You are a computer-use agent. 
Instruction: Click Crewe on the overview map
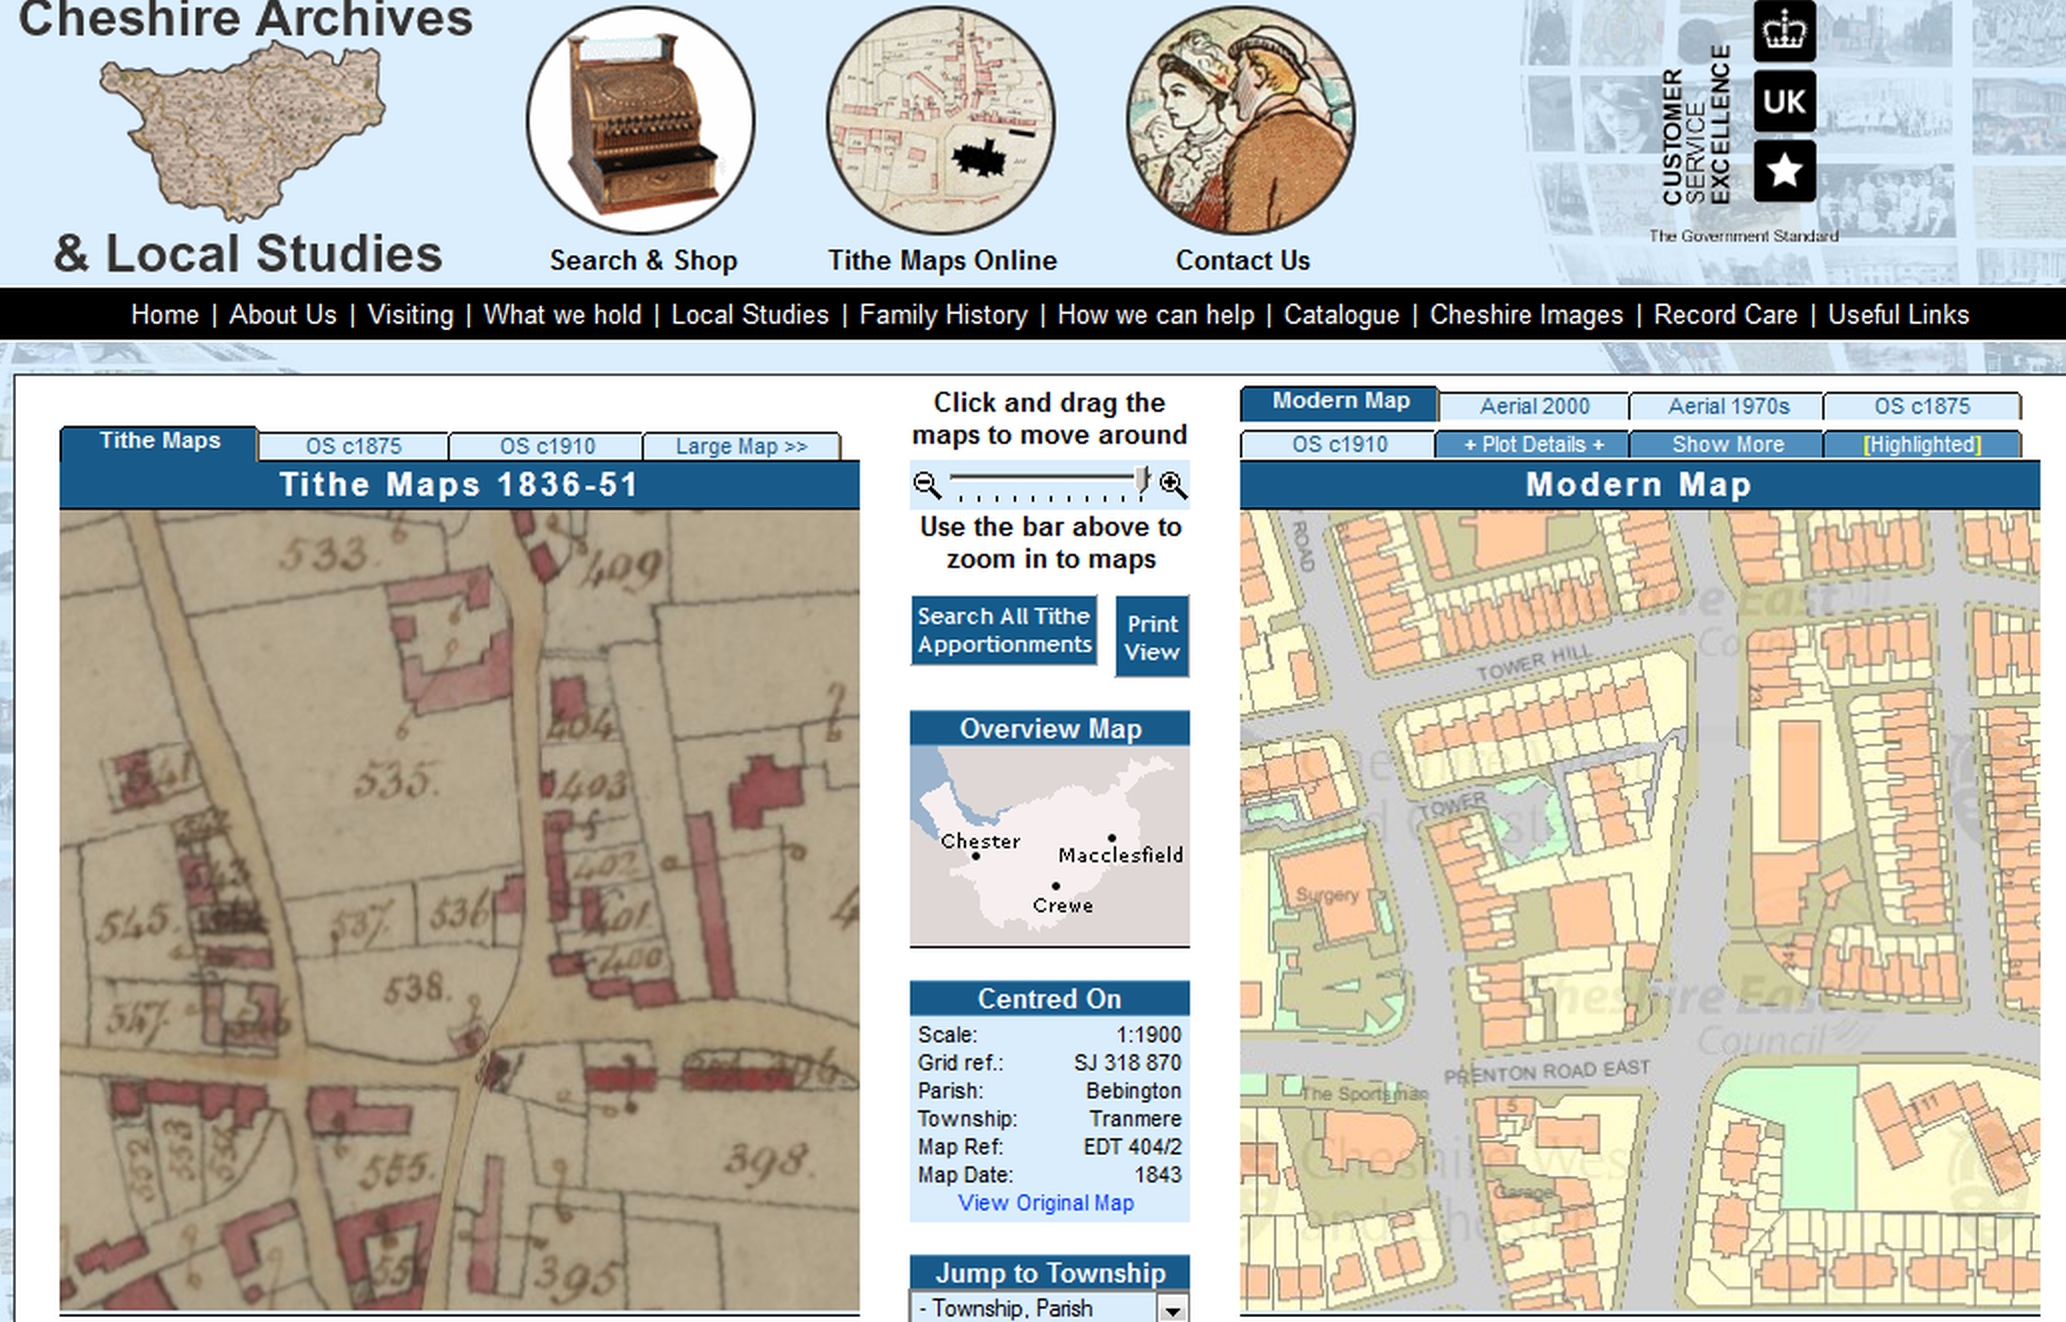pos(1062,905)
